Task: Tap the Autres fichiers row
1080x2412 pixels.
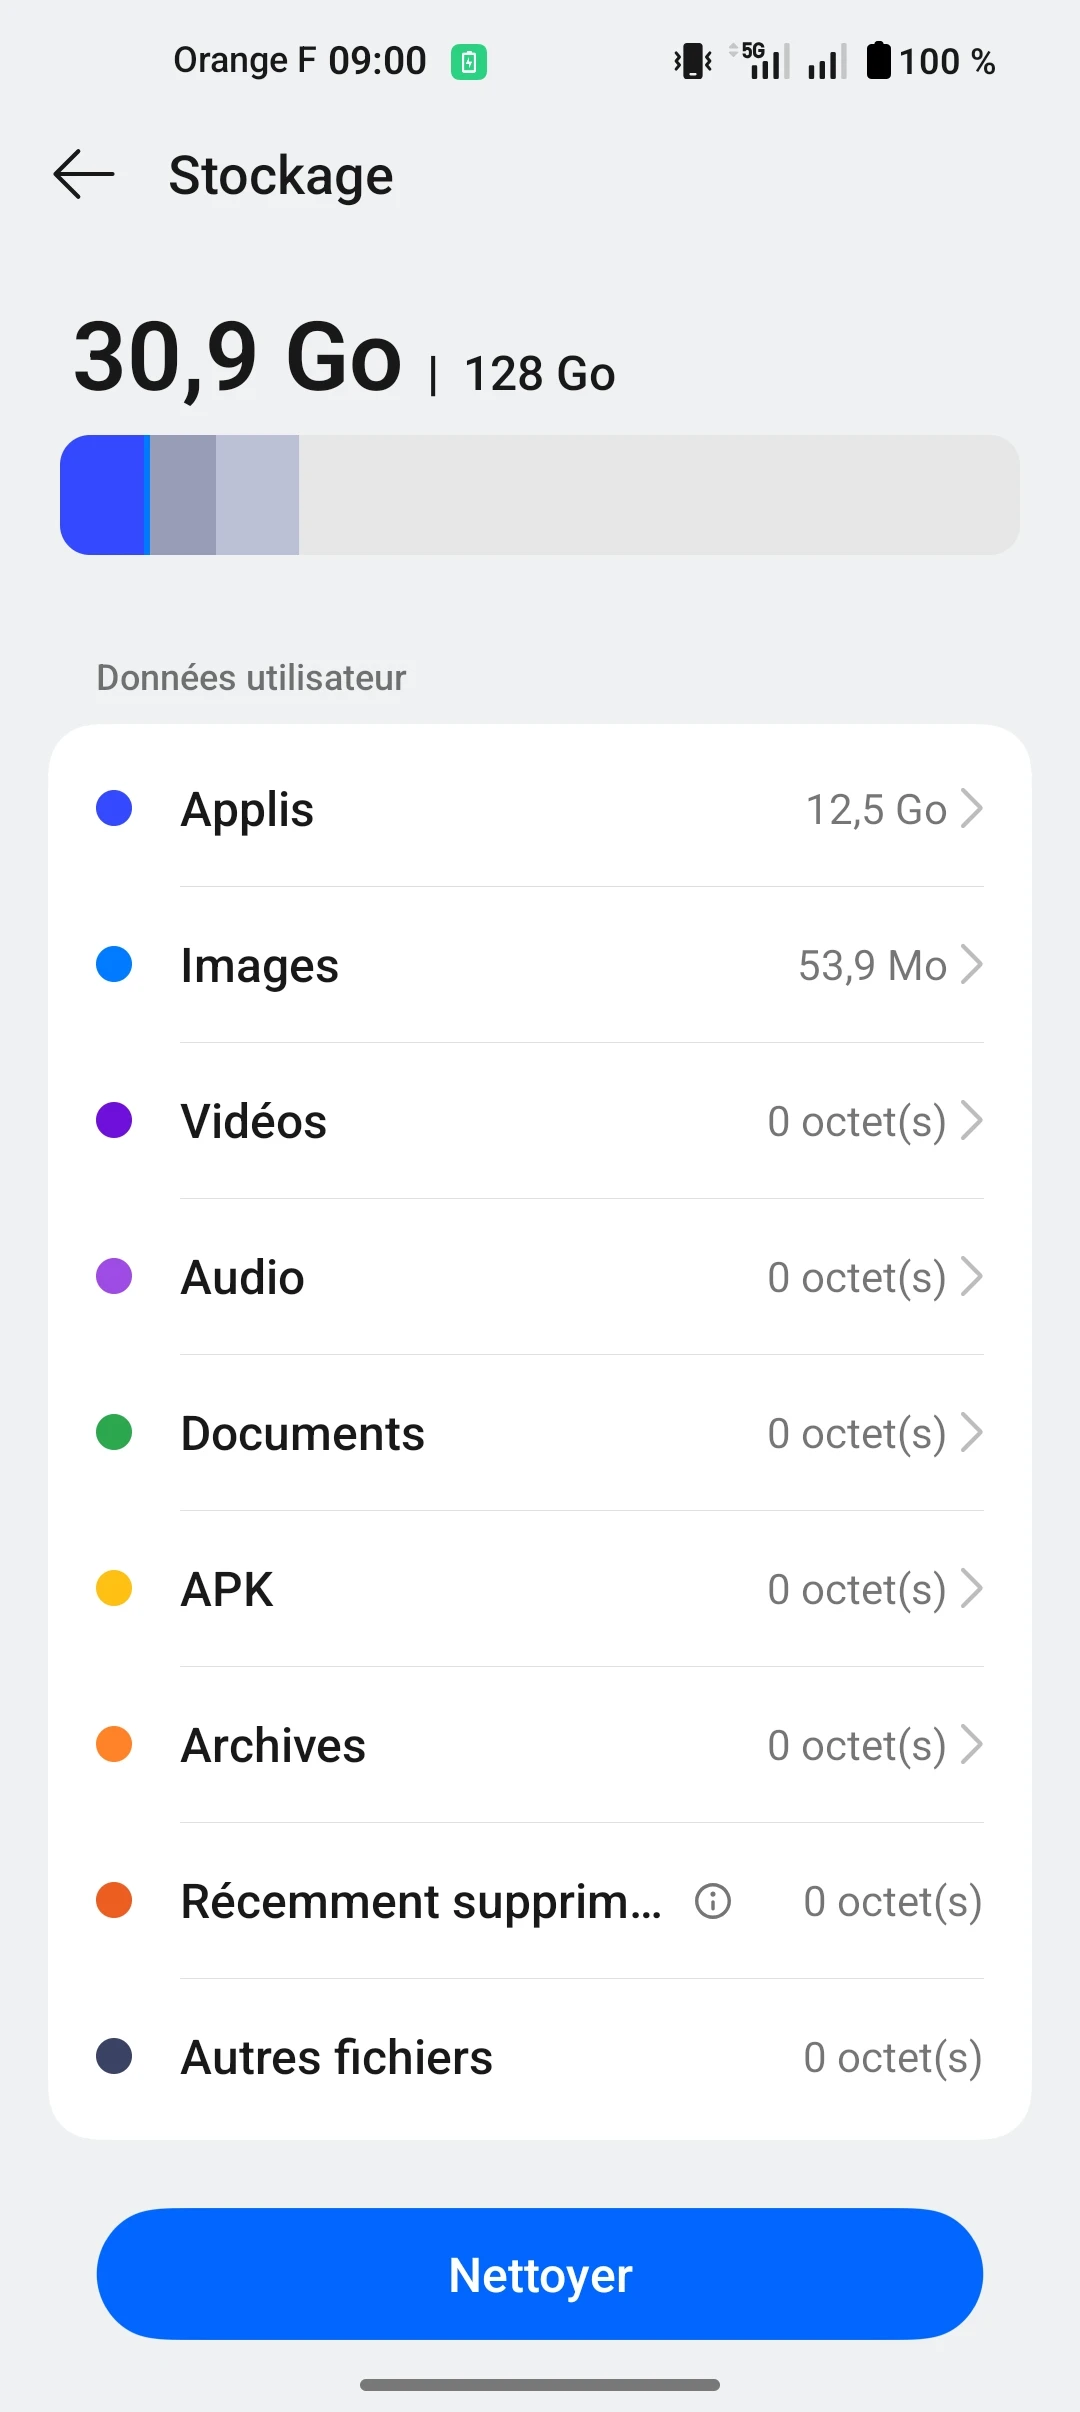Action: pyautogui.click(x=540, y=2057)
